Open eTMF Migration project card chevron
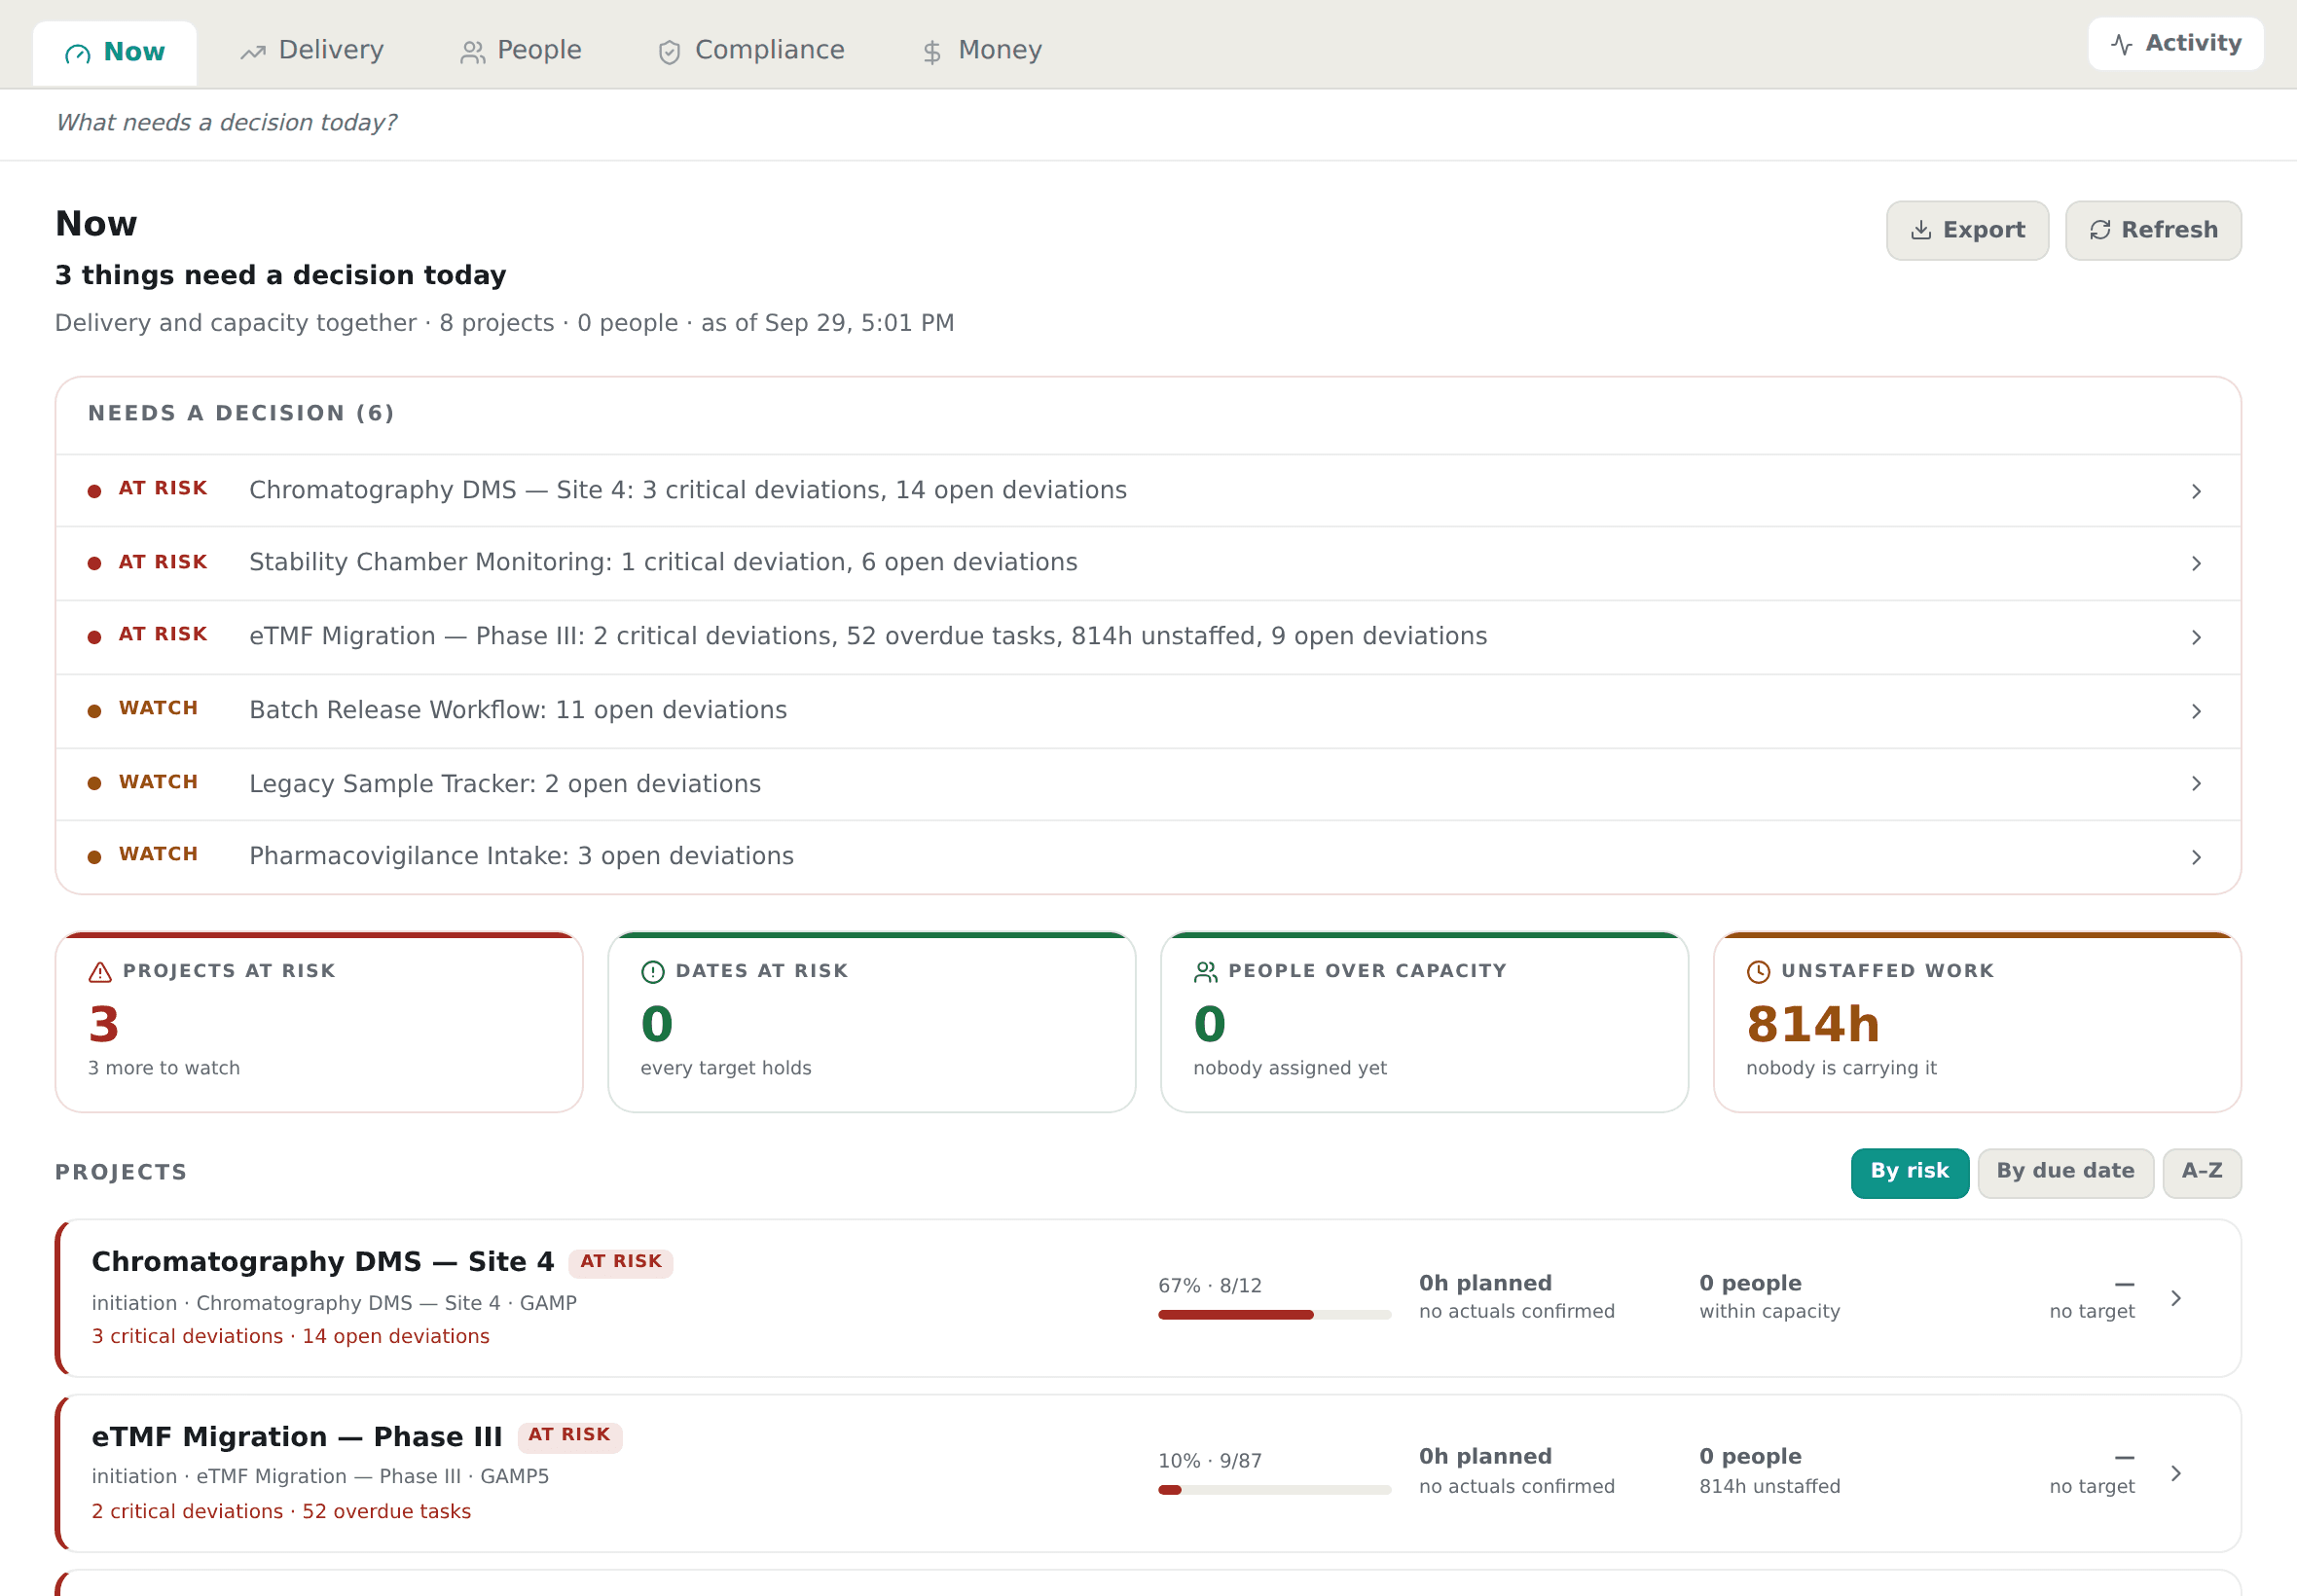This screenshot has height=1596, width=2297. [2176, 1473]
